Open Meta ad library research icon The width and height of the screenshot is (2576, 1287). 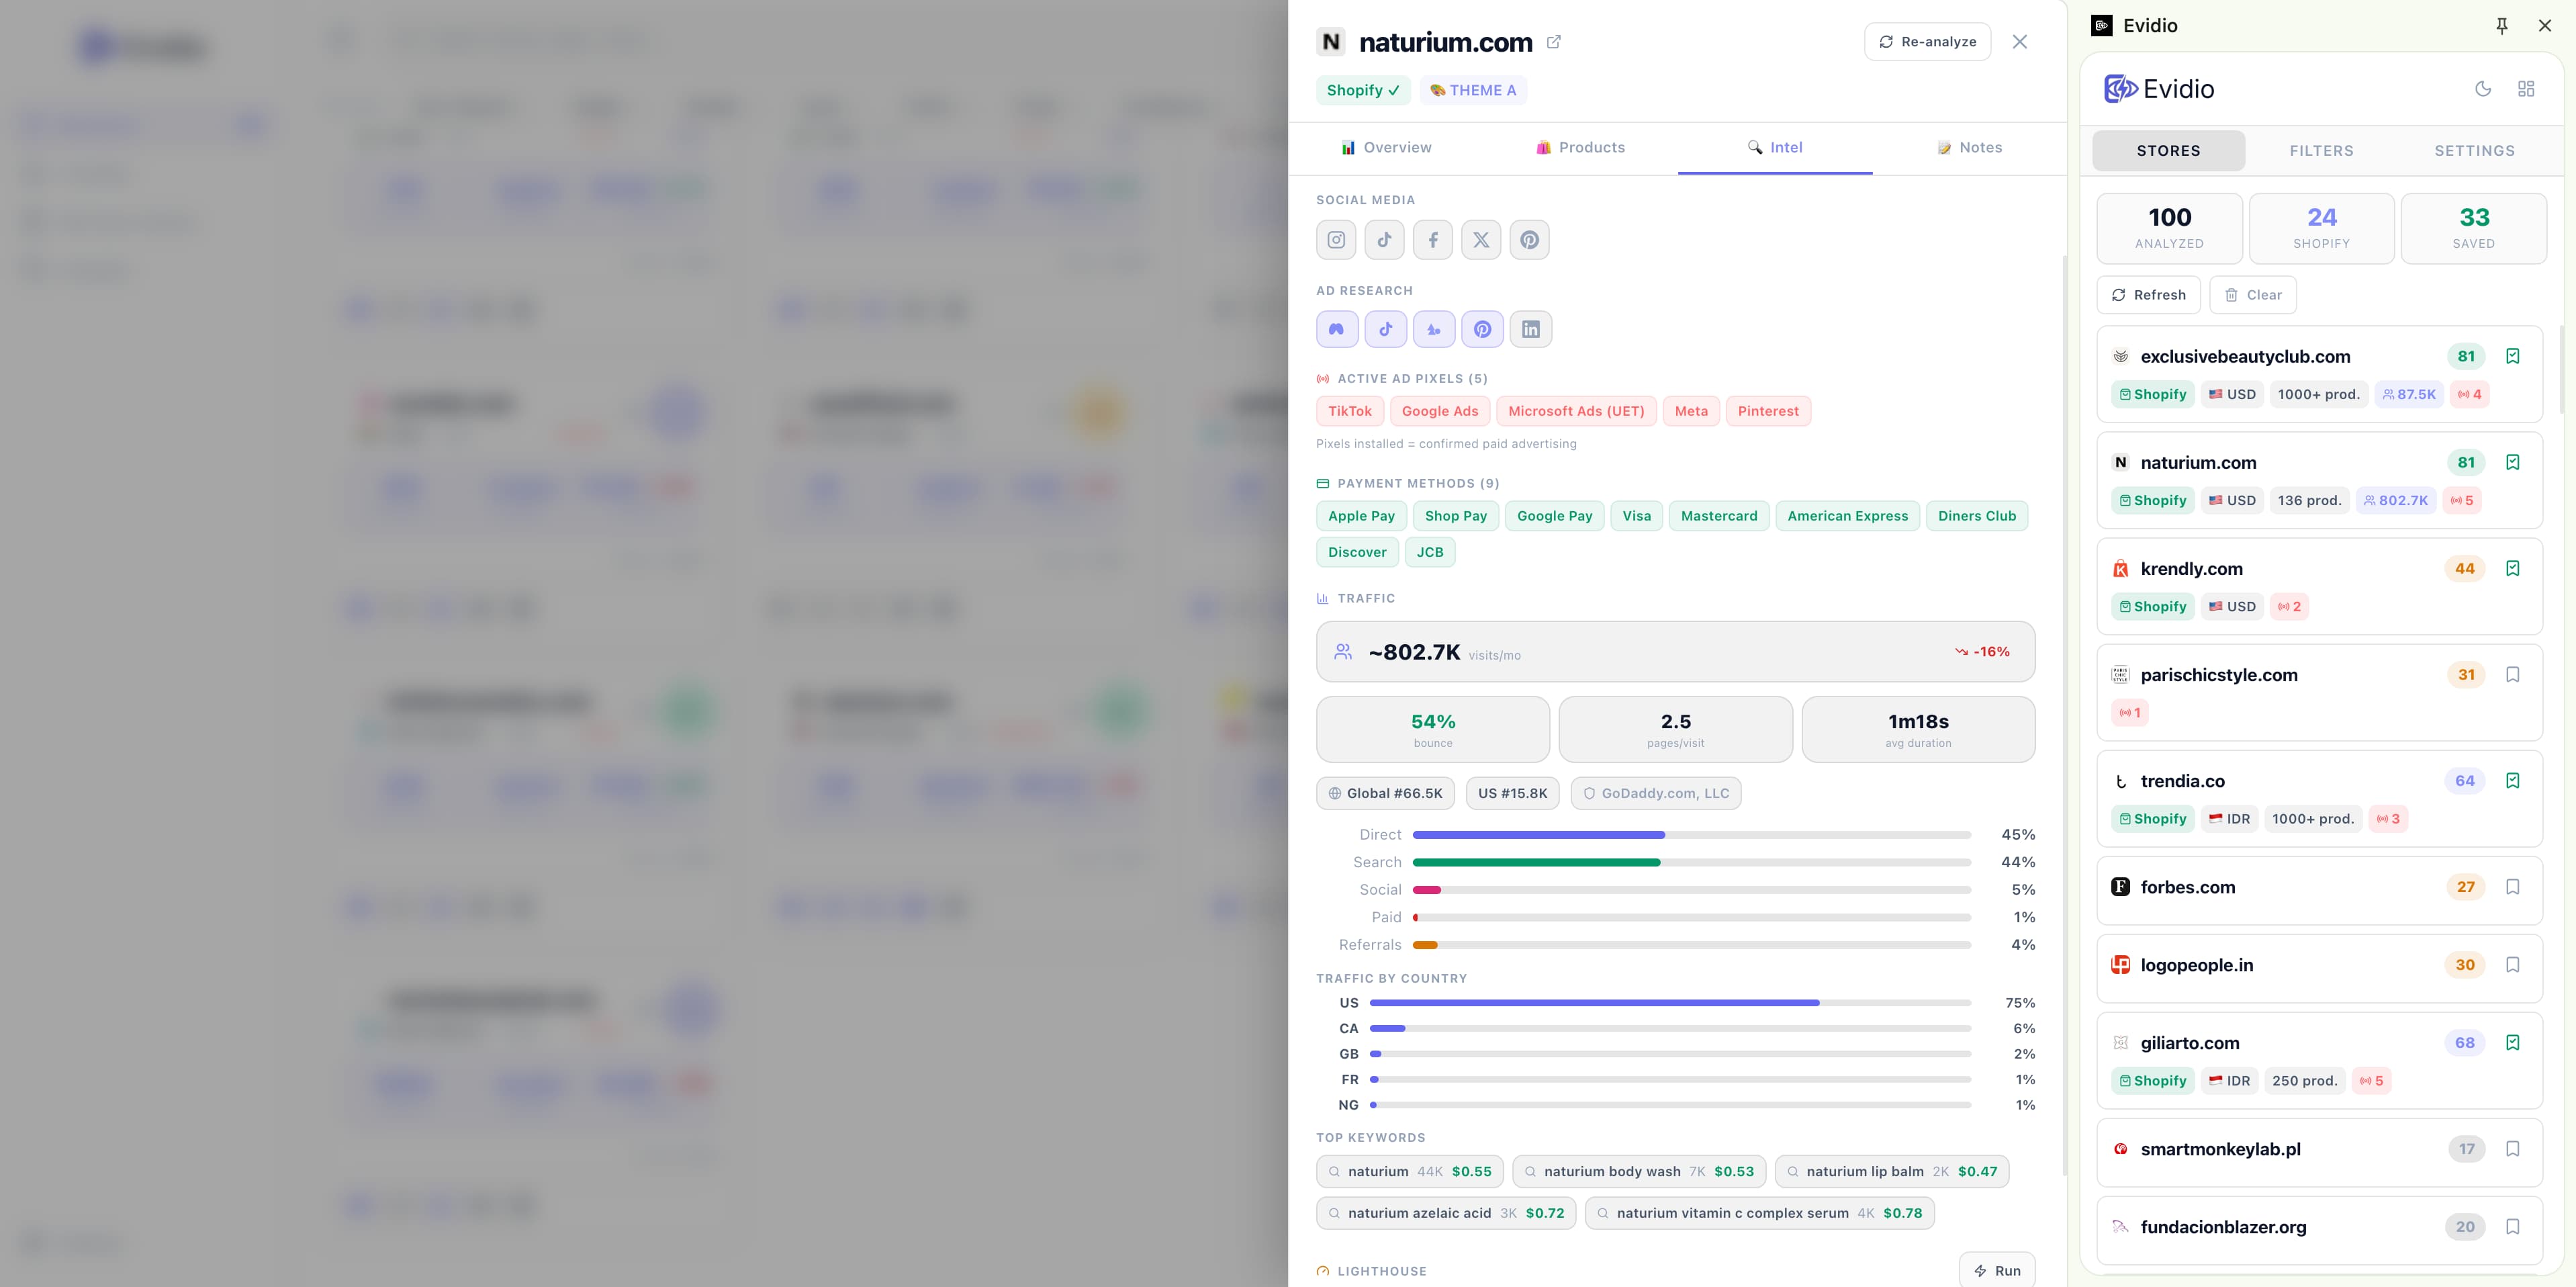tap(1337, 329)
